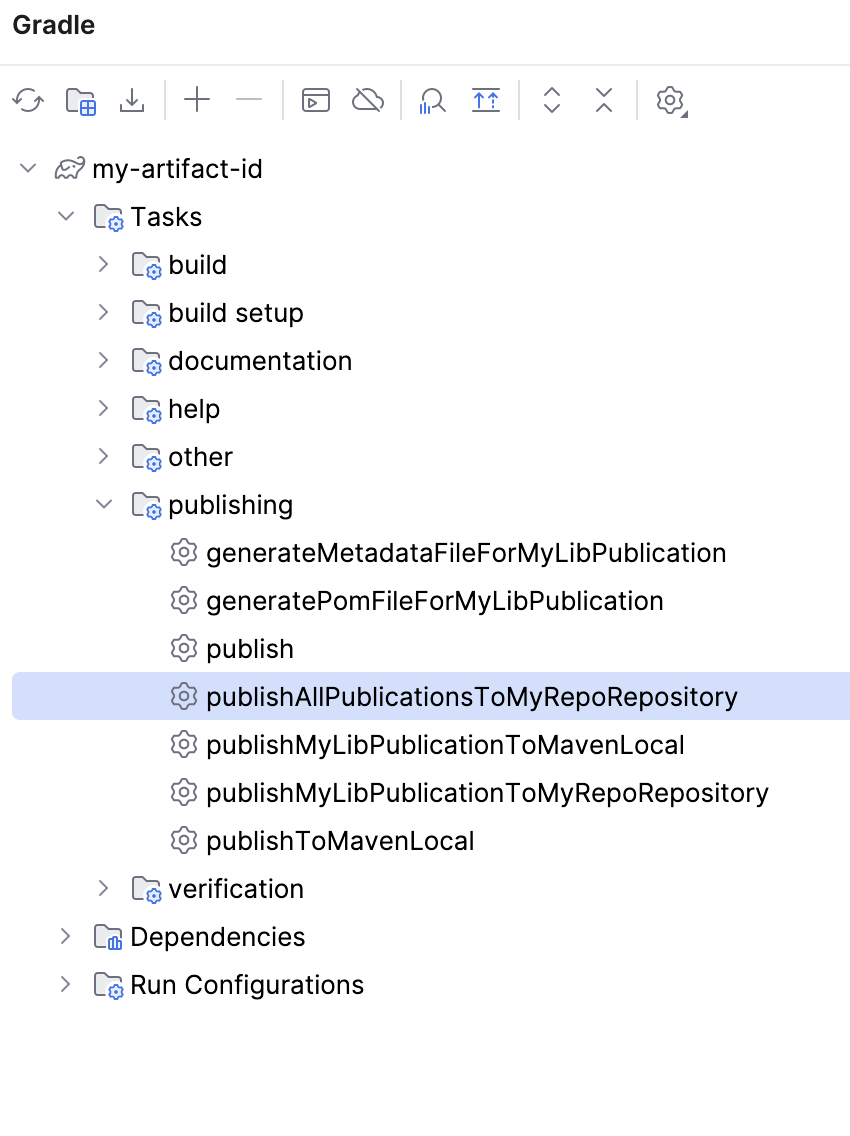Click the verification label

point(236,888)
